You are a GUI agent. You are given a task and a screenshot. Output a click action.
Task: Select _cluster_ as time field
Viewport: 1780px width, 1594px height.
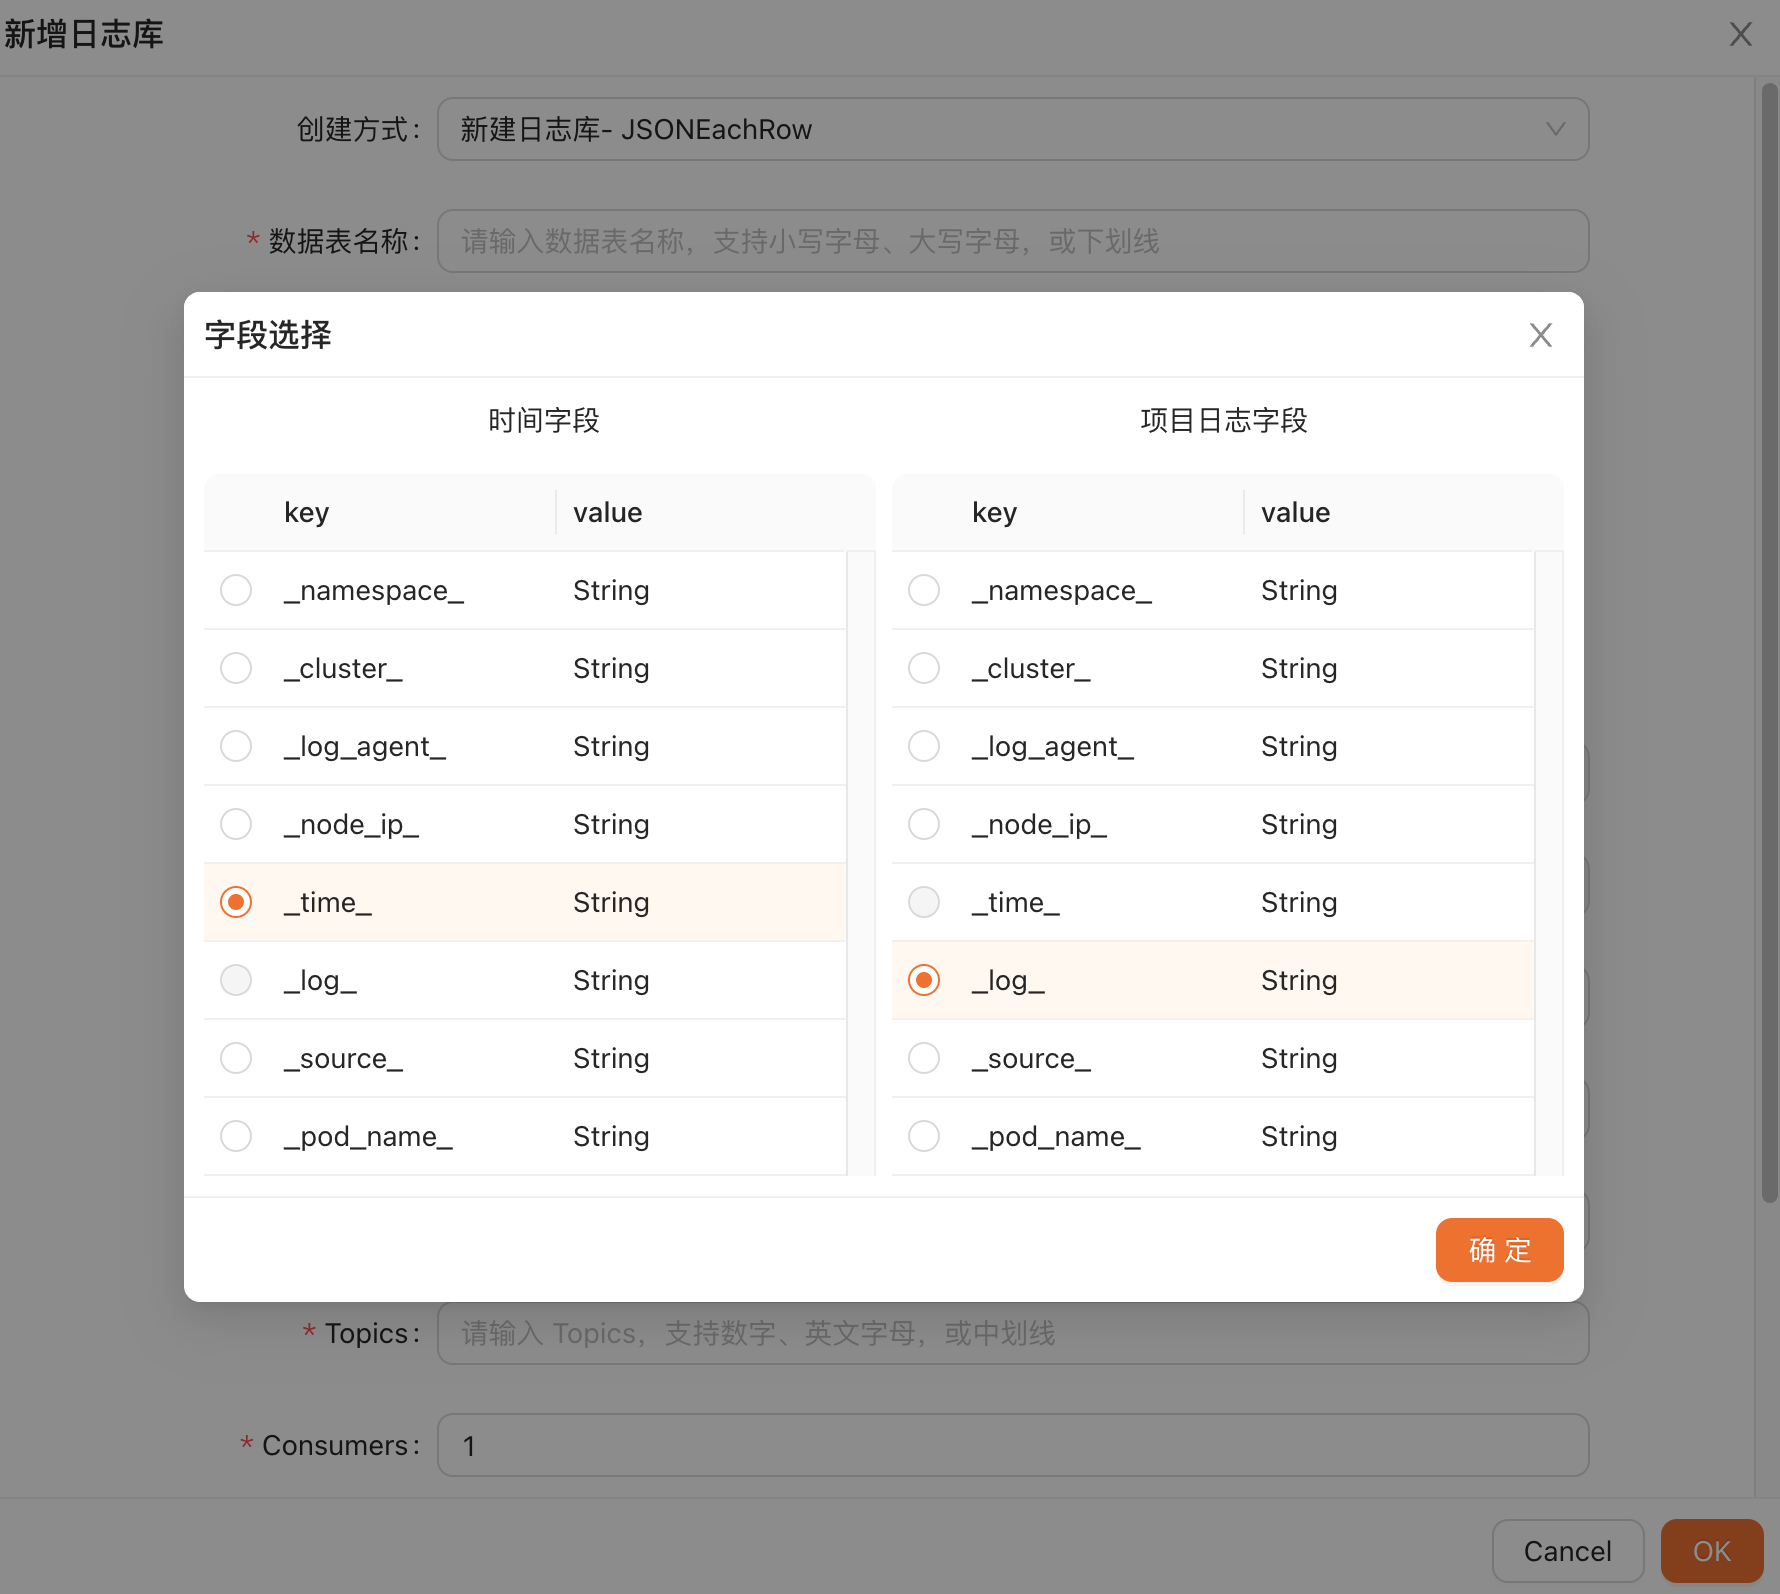coord(236,668)
